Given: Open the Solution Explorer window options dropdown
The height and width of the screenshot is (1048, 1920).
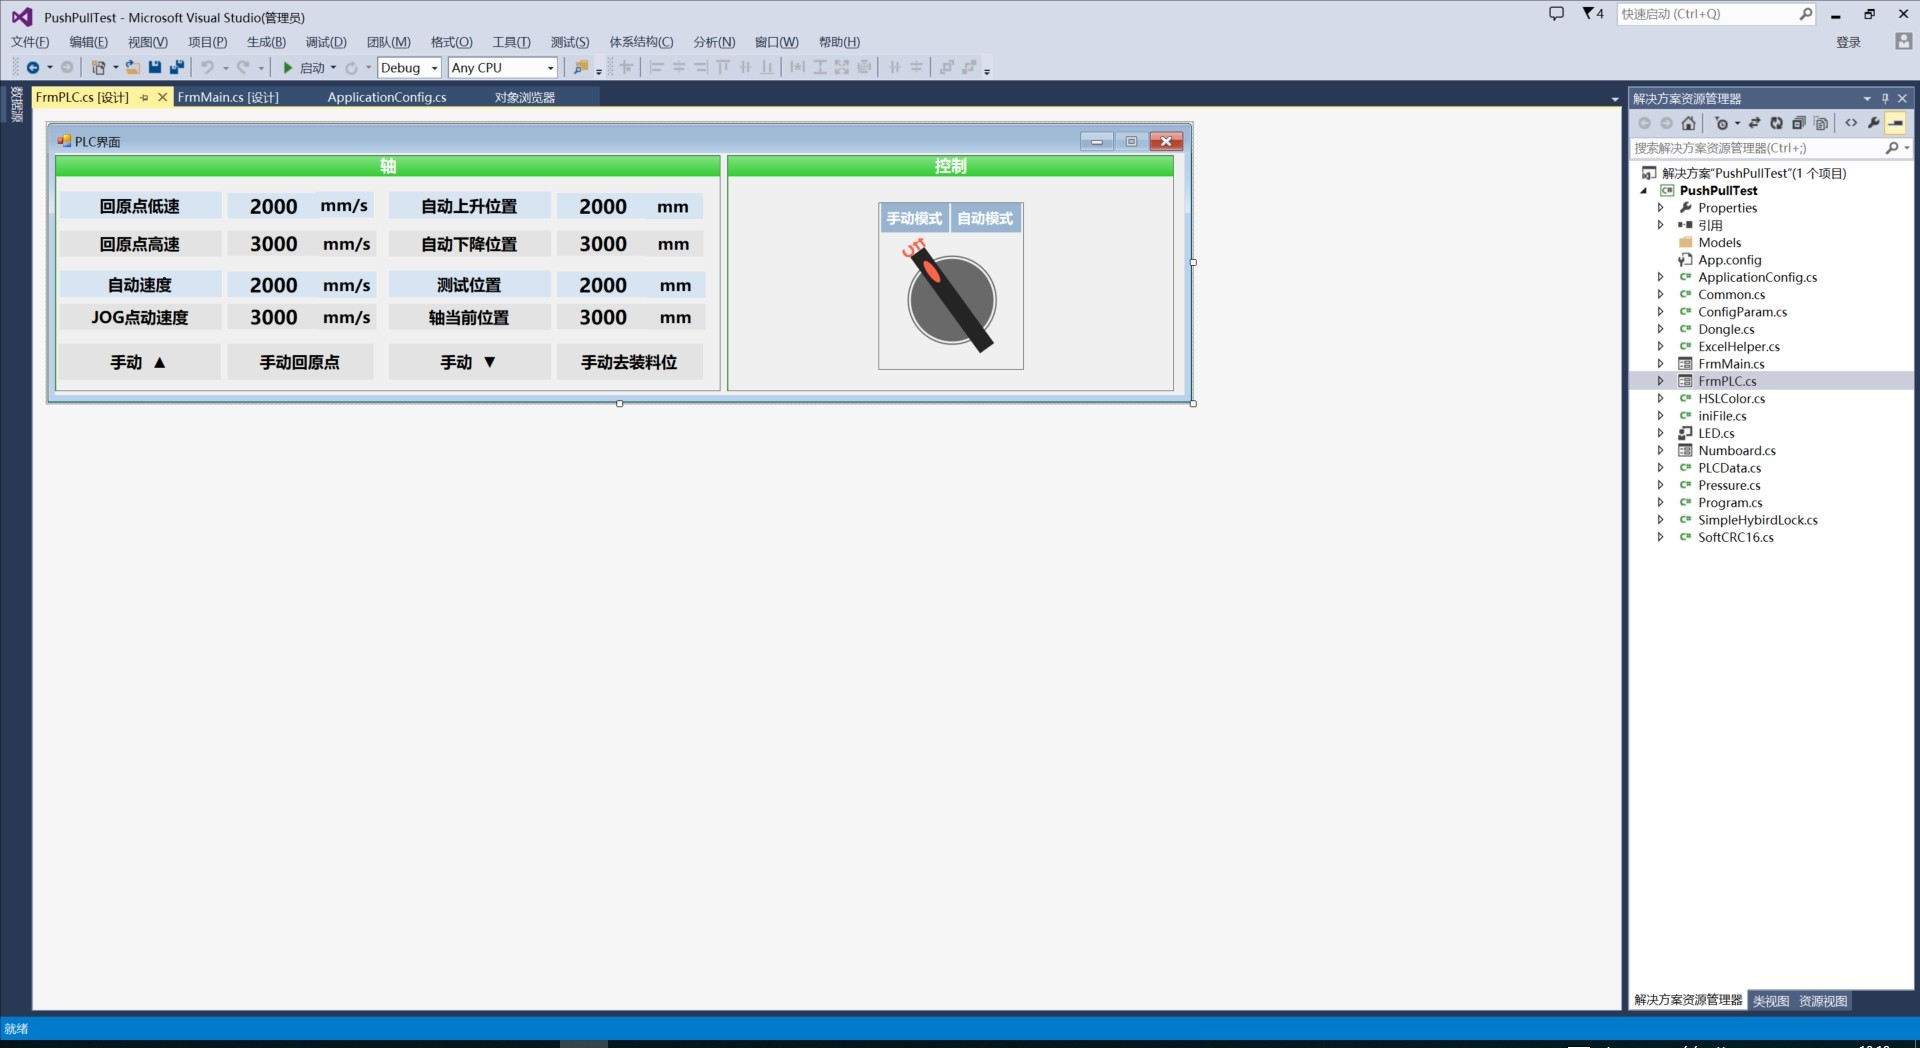Looking at the screenshot, I should (1867, 98).
